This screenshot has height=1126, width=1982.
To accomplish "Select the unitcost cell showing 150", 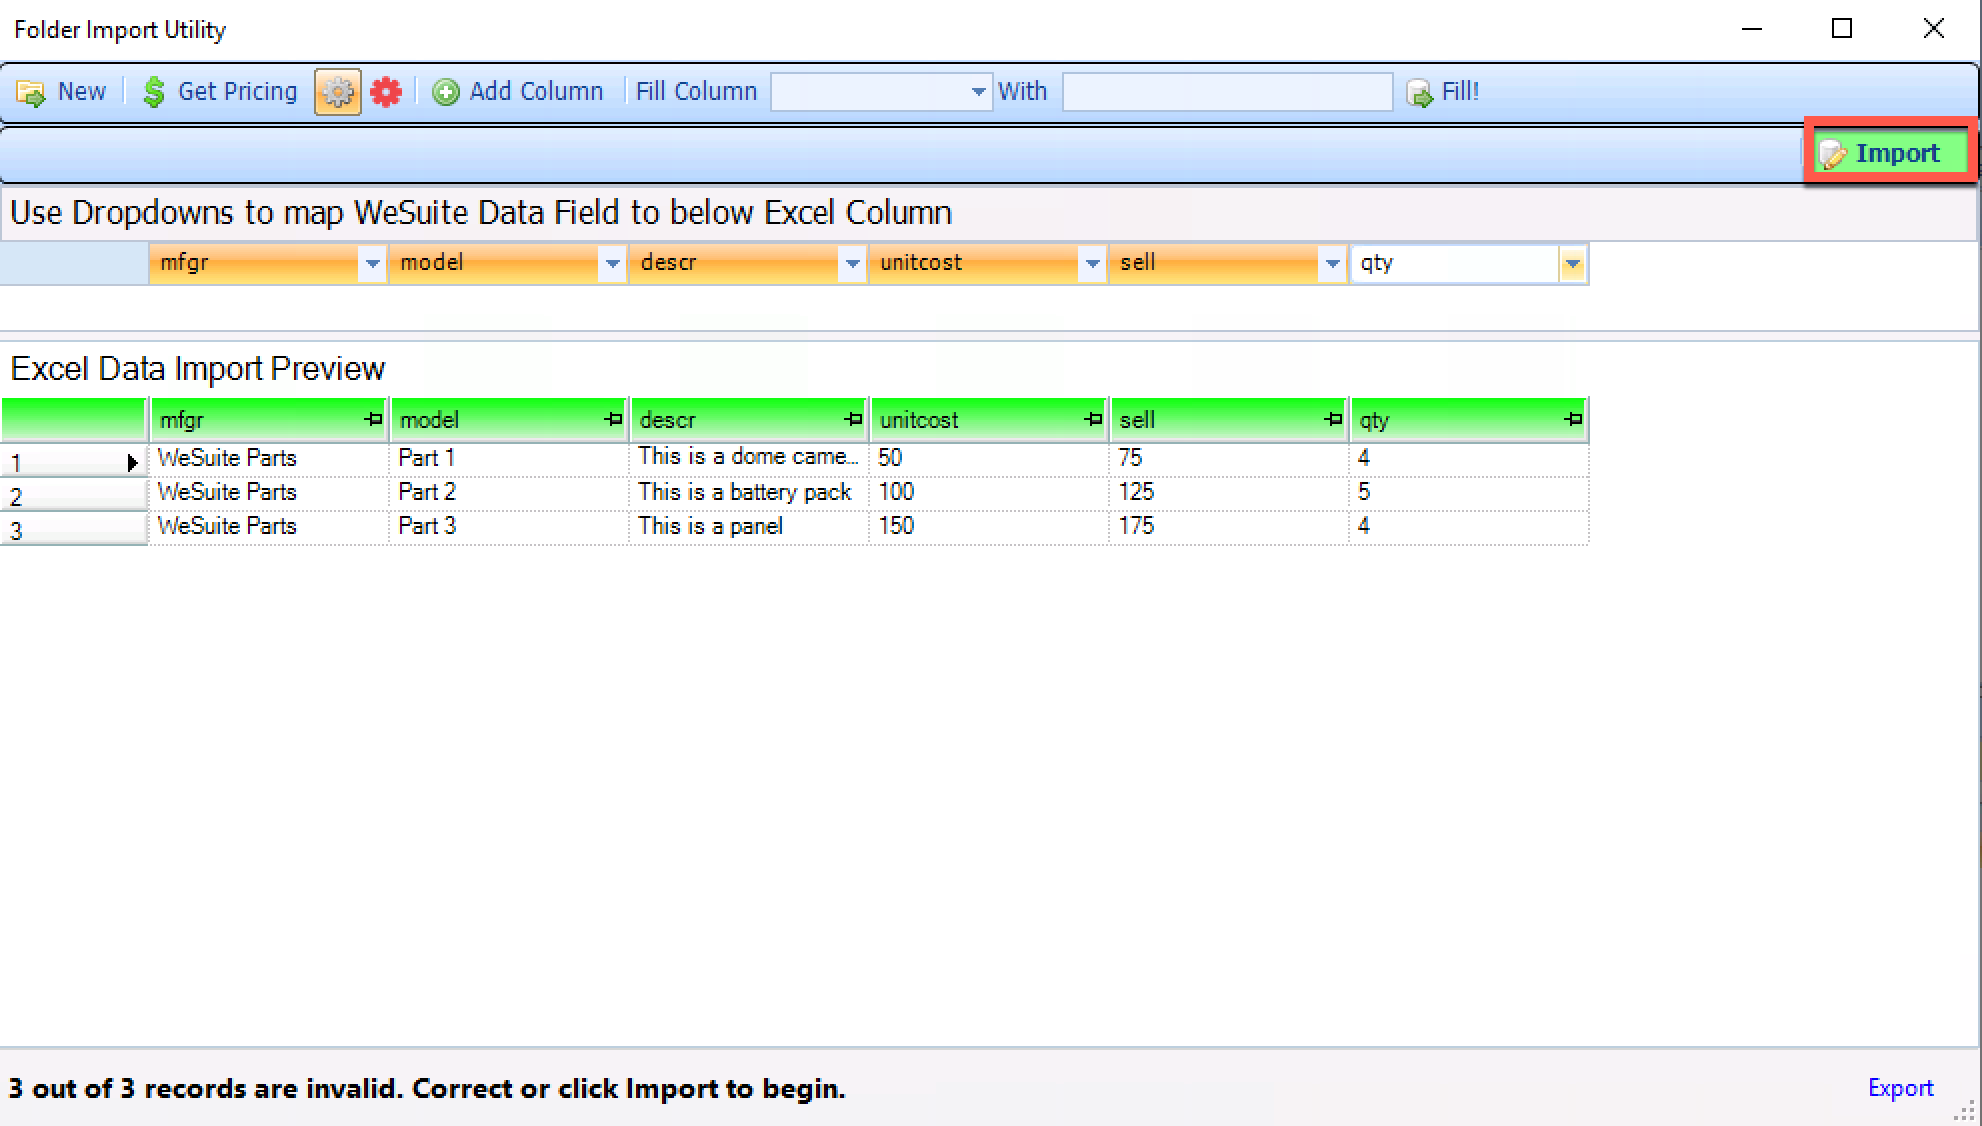I will (988, 527).
